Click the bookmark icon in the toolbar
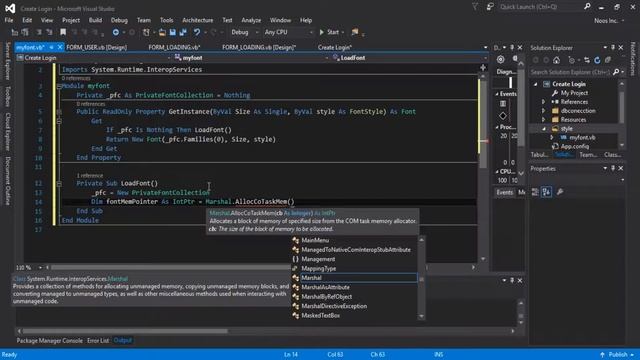This screenshot has height=360, width=640. 63,32
